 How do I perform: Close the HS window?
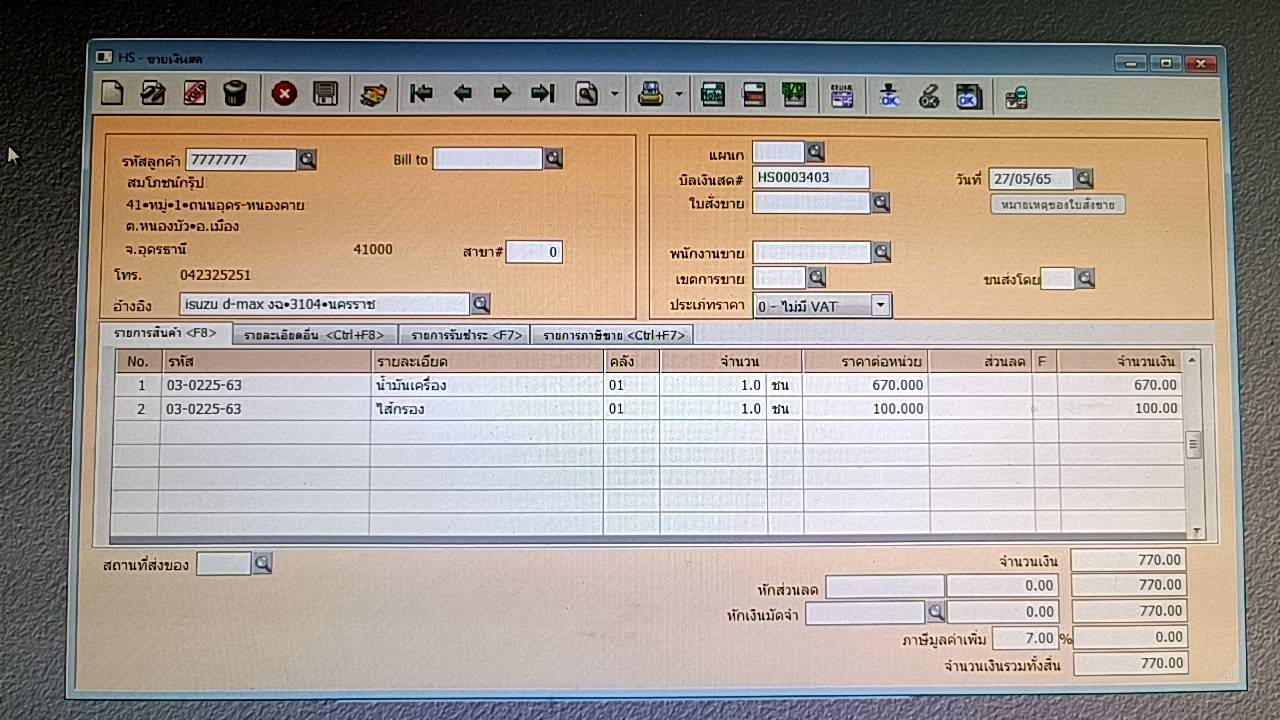point(1201,63)
